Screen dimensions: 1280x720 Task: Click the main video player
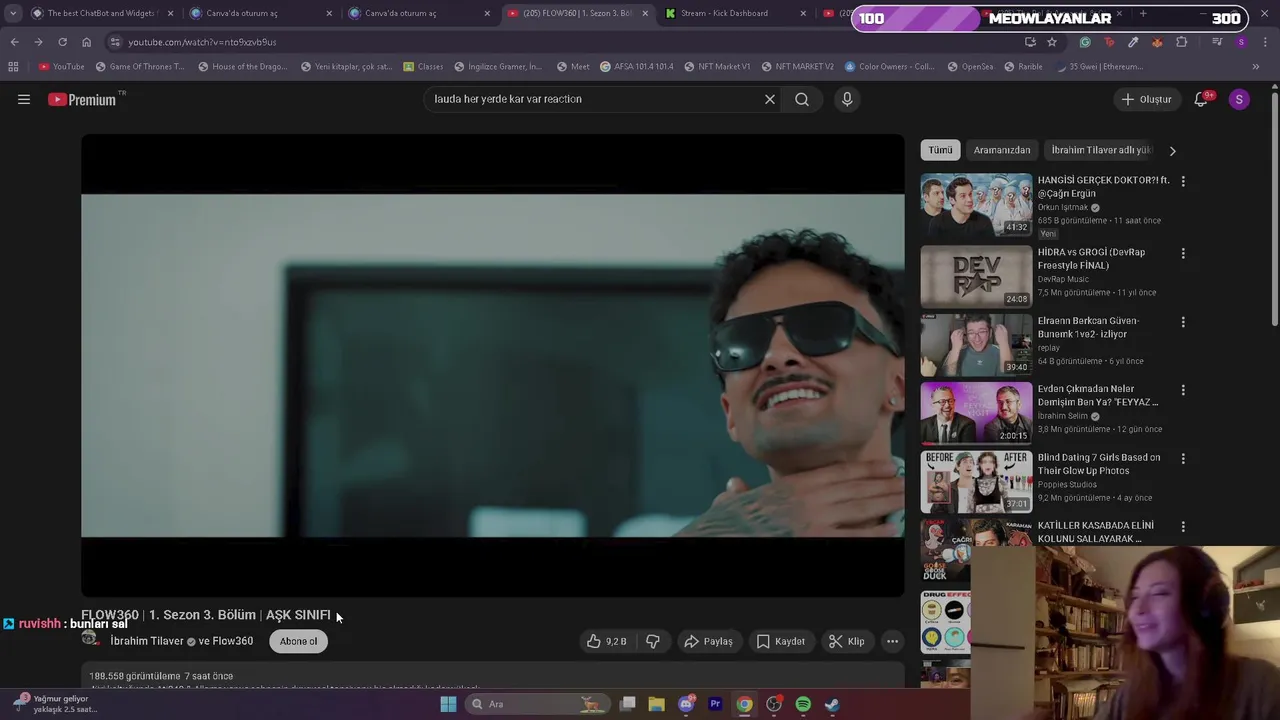tap(493, 366)
